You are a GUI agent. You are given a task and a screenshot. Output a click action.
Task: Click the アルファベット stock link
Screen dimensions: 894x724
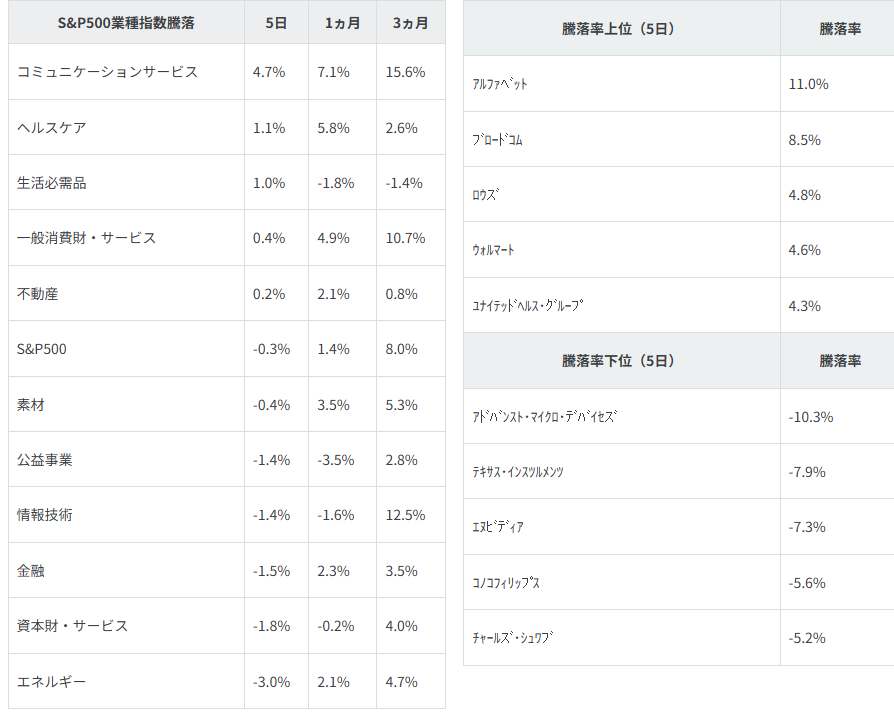click(x=499, y=84)
